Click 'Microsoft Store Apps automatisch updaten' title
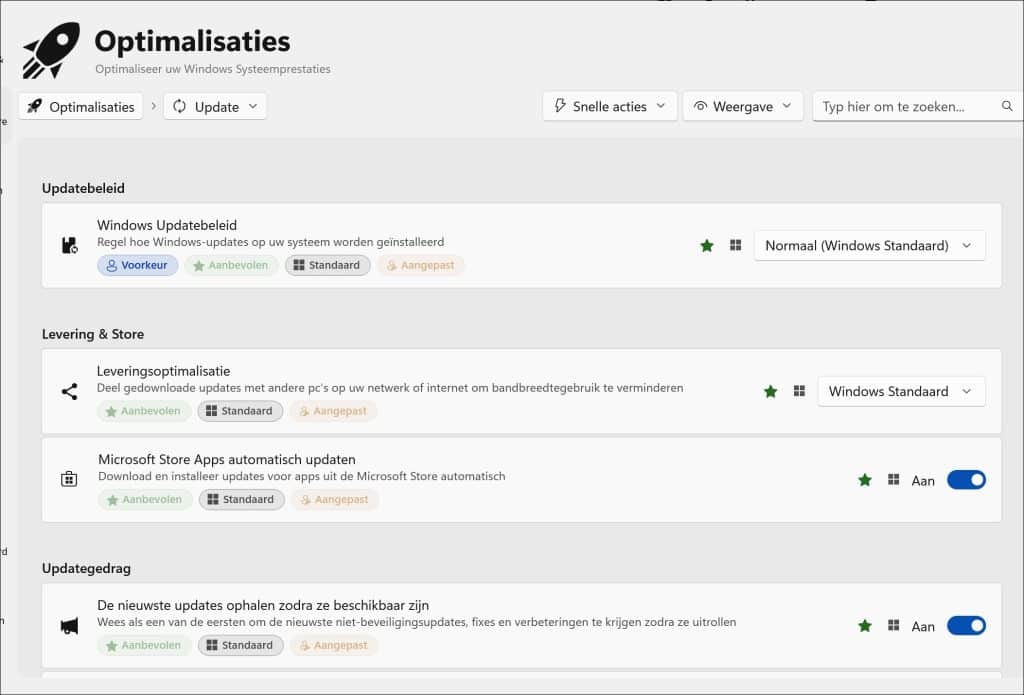 click(227, 459)
